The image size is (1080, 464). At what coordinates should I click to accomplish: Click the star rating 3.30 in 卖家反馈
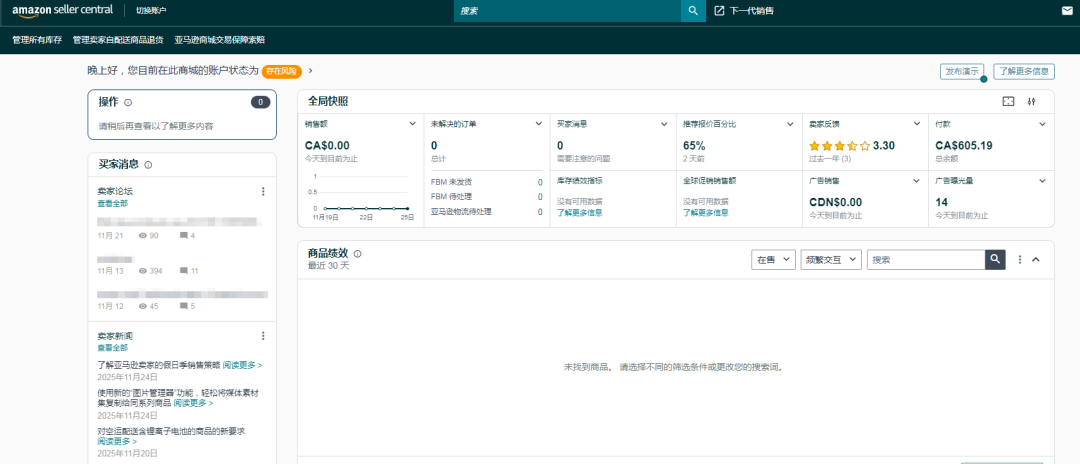(851, 146)
